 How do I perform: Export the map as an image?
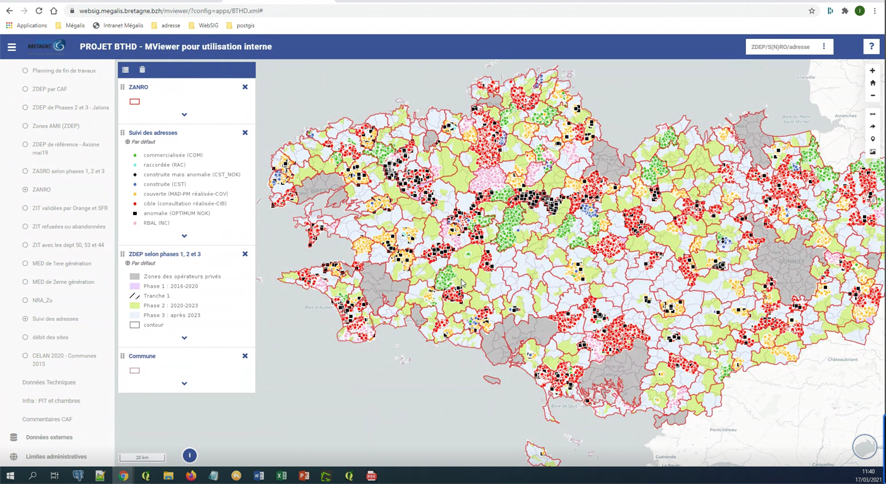(x=872, y=151)
